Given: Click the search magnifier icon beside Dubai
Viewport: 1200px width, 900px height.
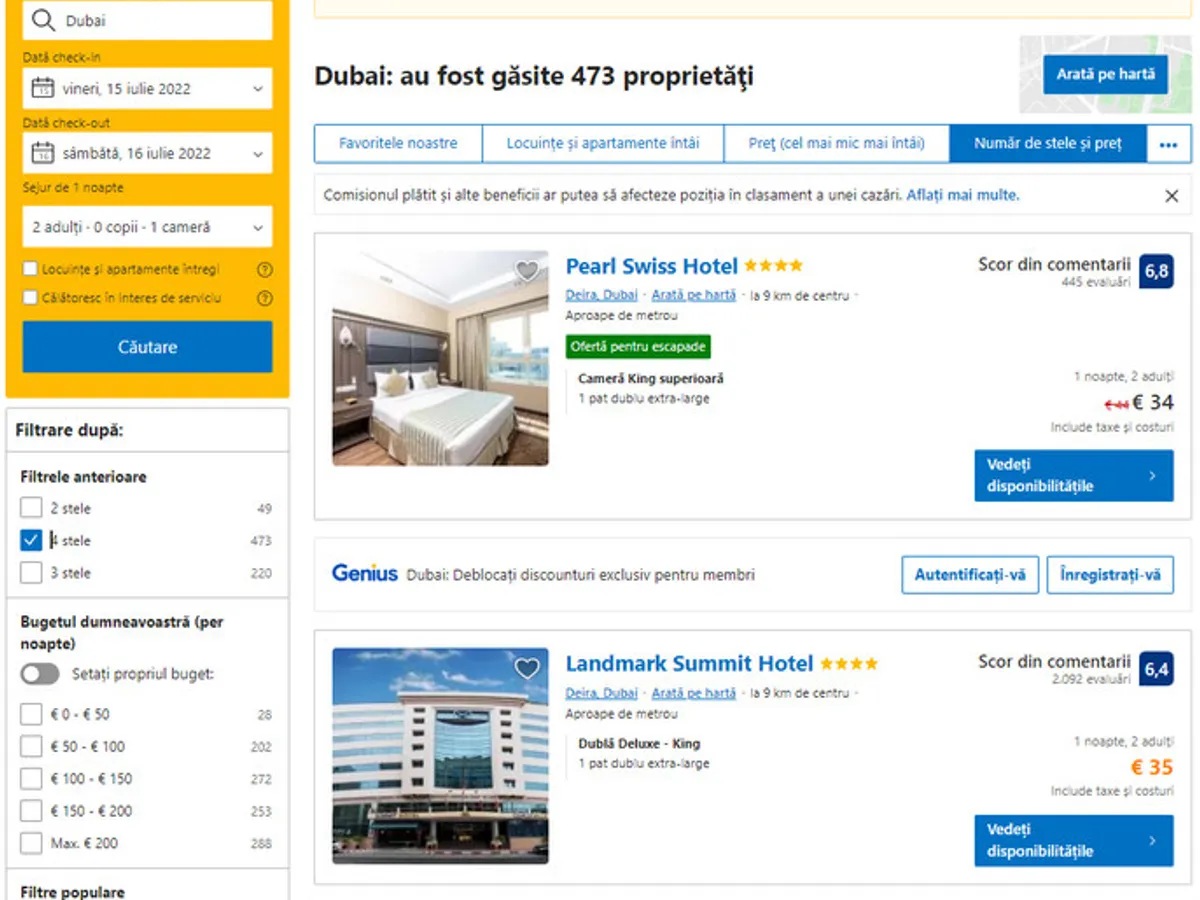Looking at the screenshot, I should (43, 20).
